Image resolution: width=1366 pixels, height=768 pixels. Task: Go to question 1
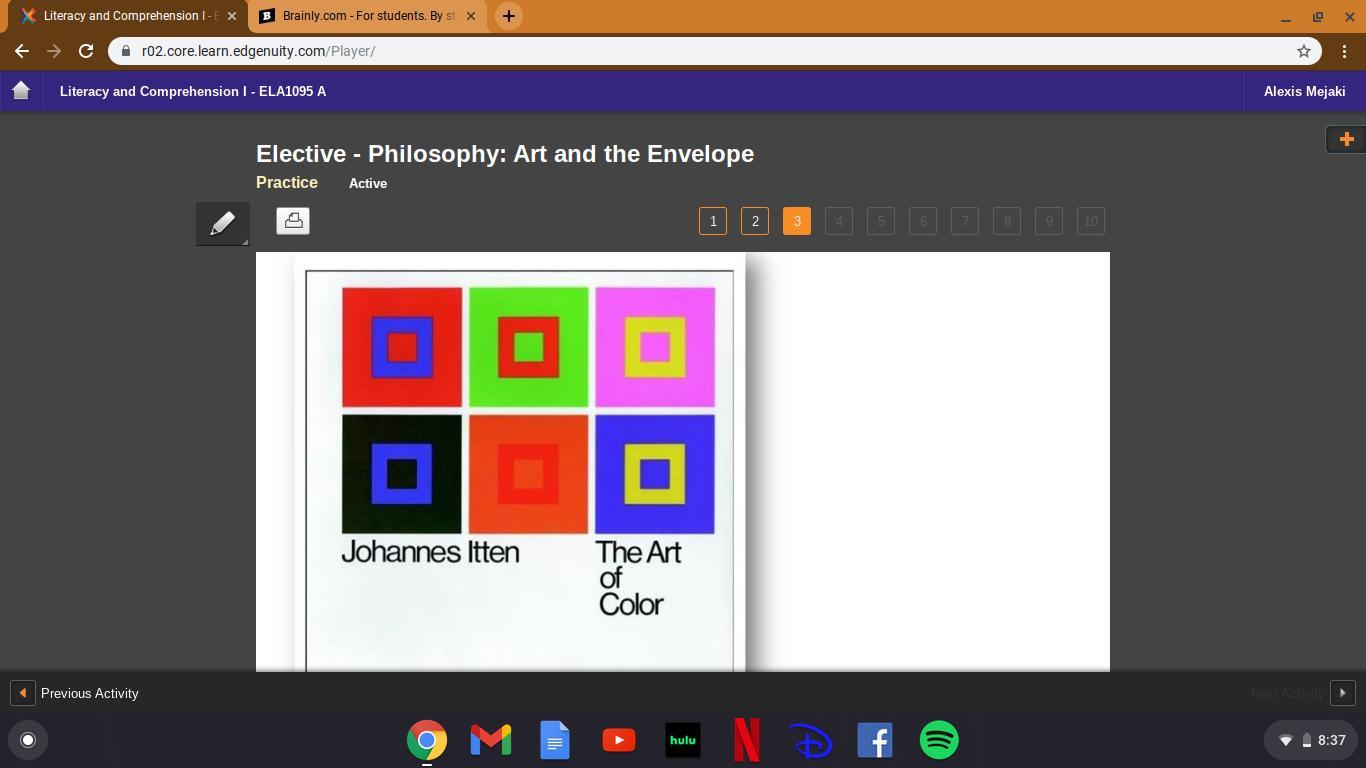coord(713,221)
